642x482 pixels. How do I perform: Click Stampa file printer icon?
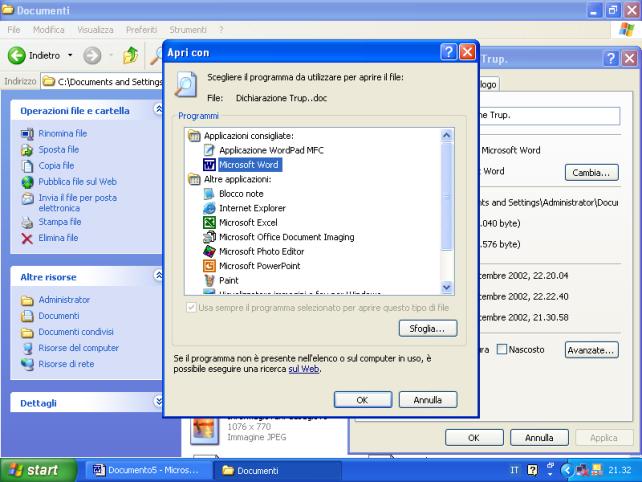[27, 222]
